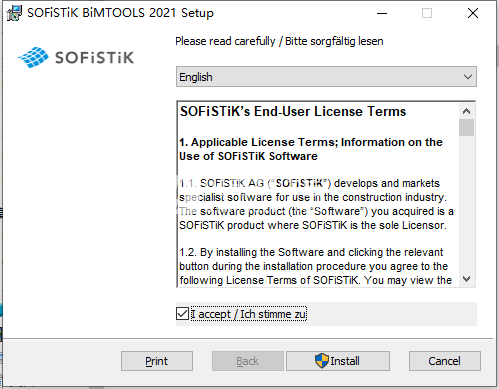
Task: Click the scroll down arrow of license text
Action: [466, 279]
